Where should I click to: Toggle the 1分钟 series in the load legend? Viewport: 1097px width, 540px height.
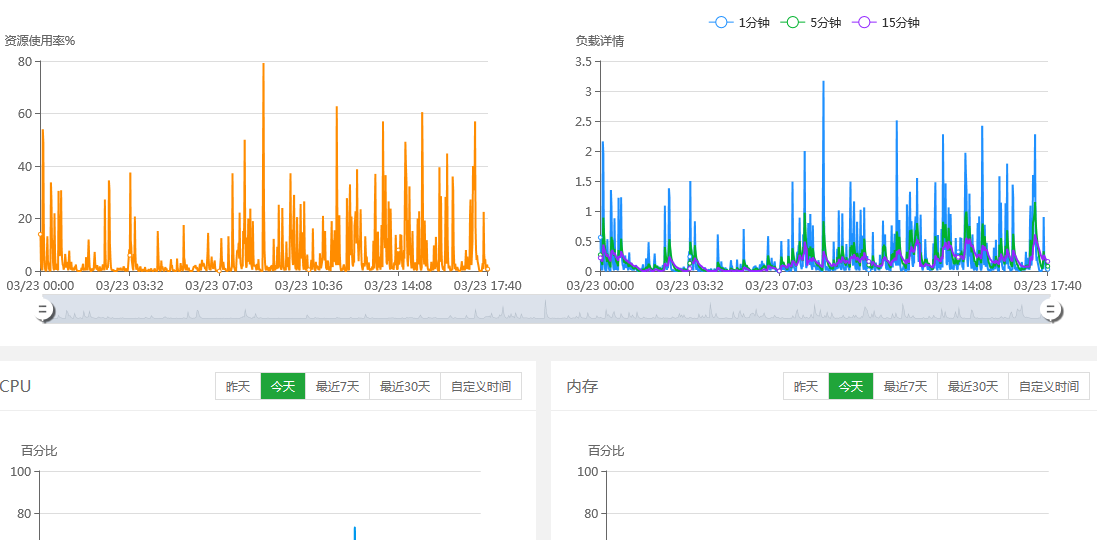739,22
